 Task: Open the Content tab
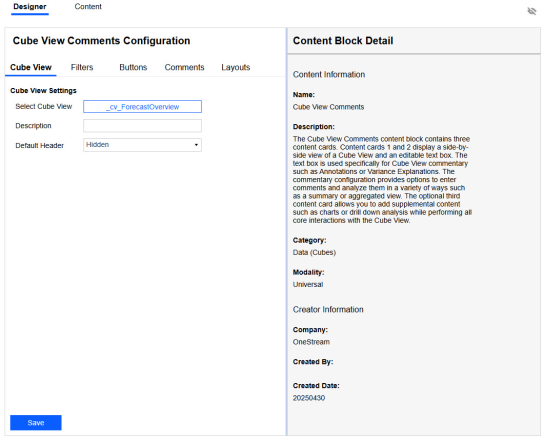click(x=88, y=7)
